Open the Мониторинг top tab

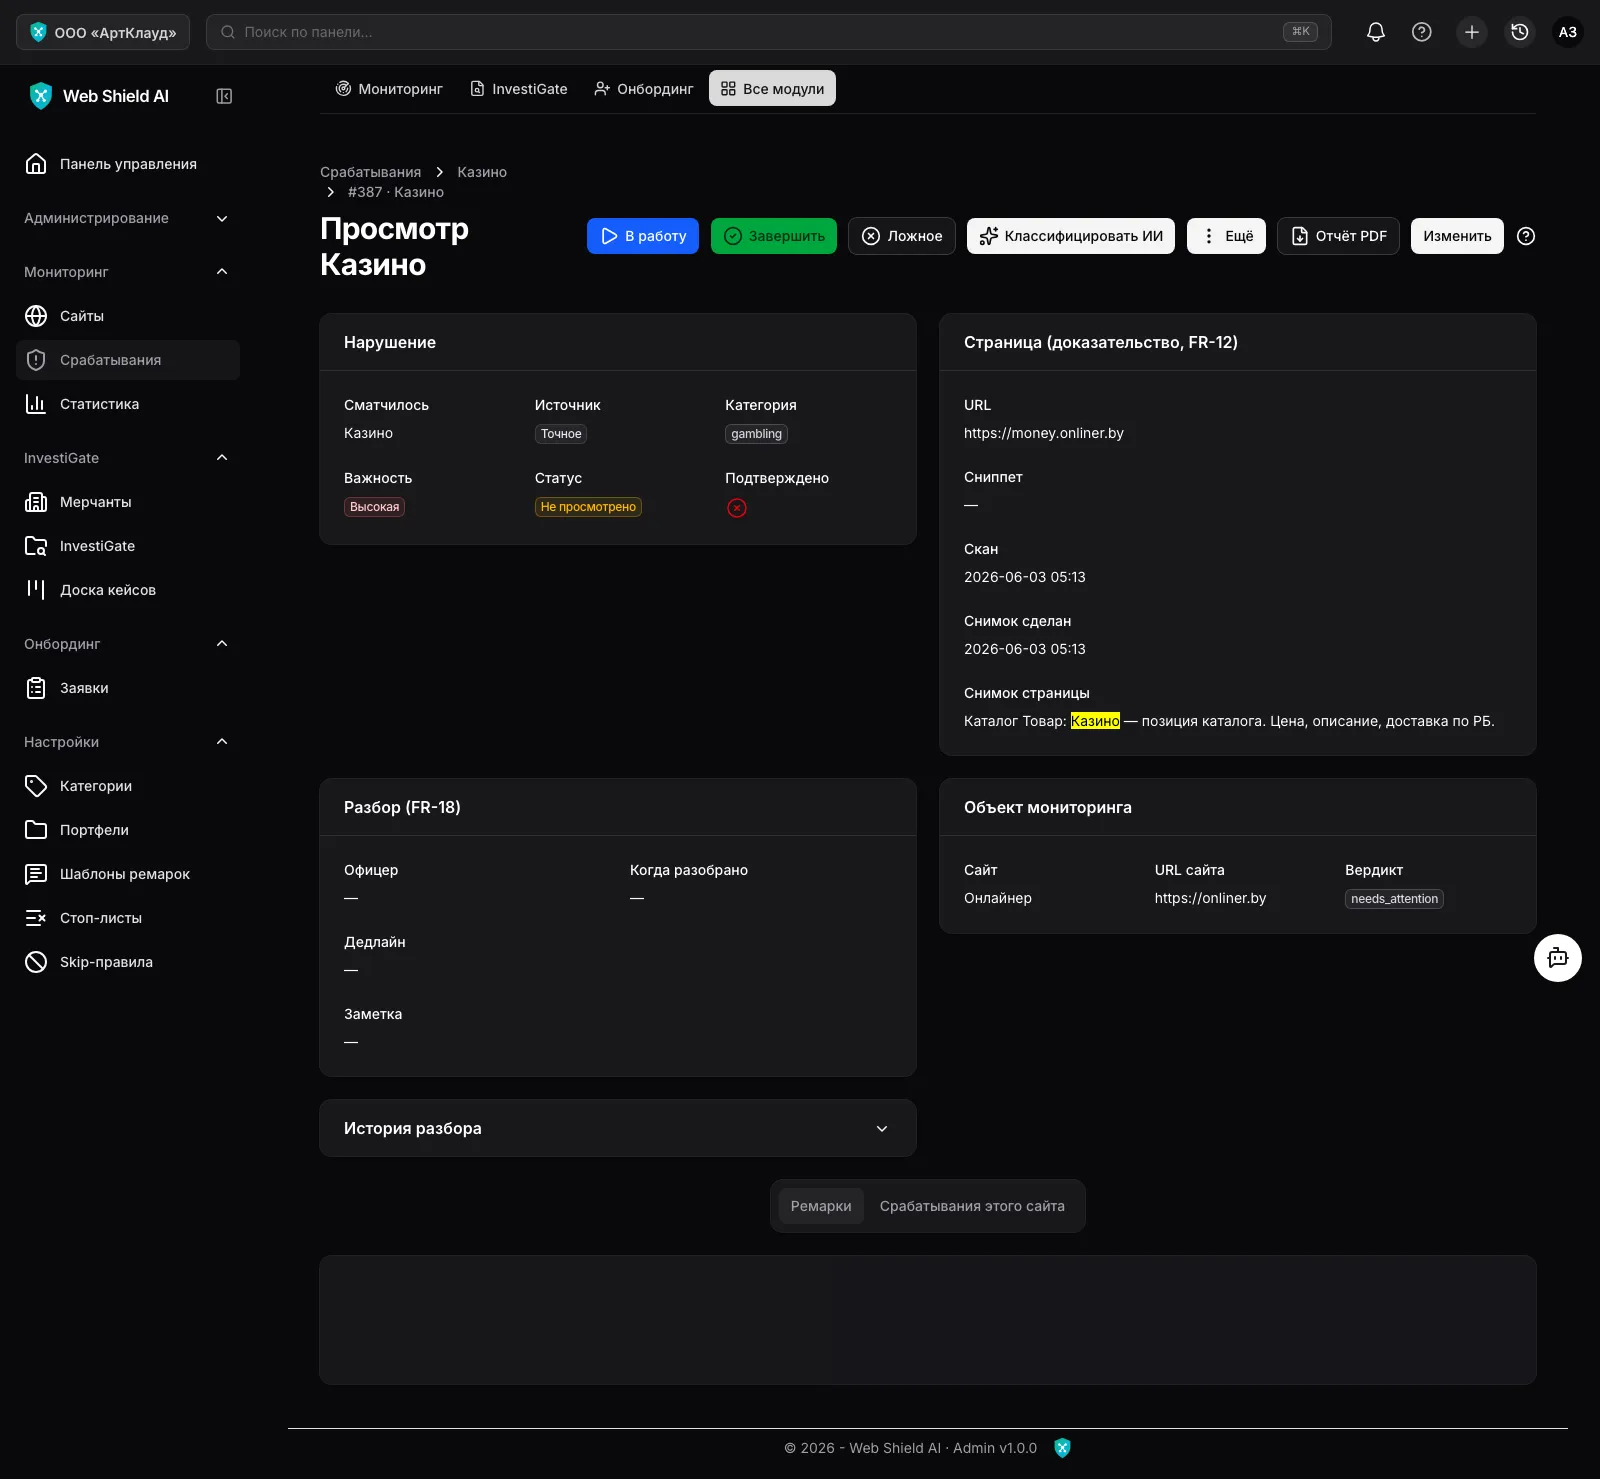(389, 89)
